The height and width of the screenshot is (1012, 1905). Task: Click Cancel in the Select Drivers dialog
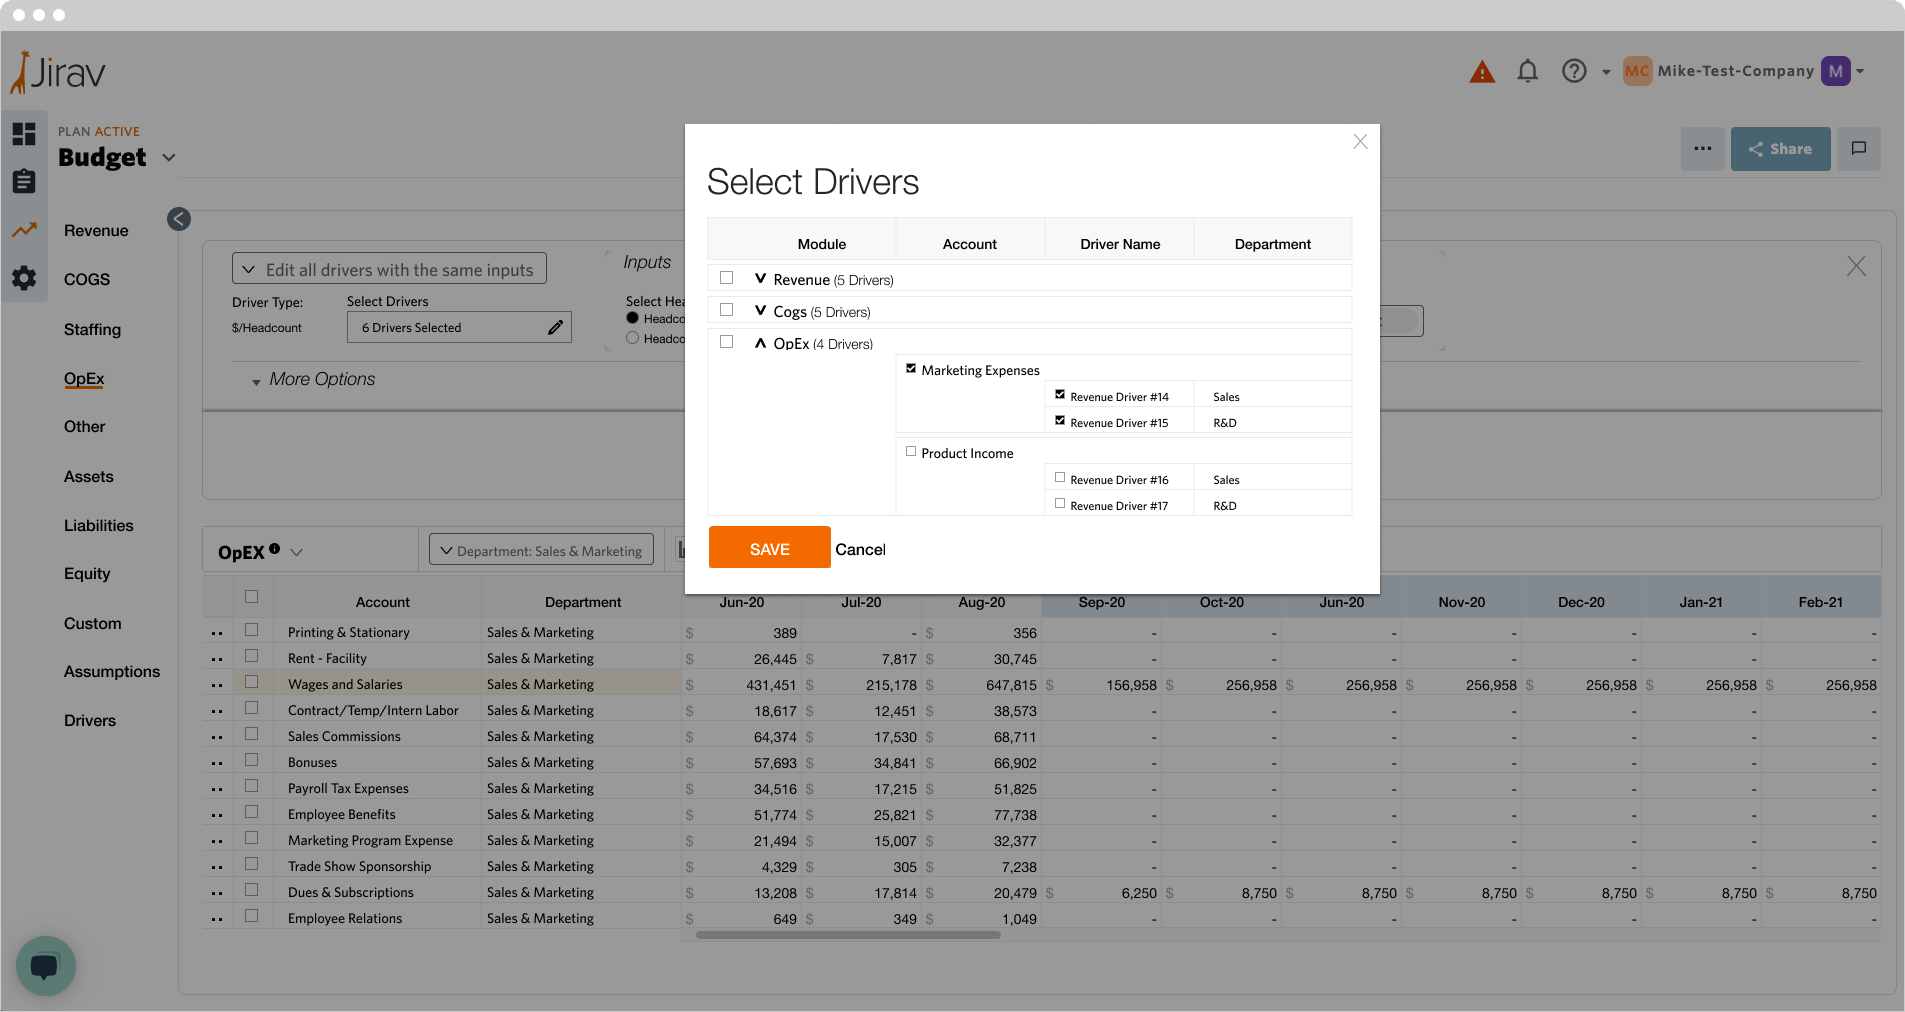point(860,549)
